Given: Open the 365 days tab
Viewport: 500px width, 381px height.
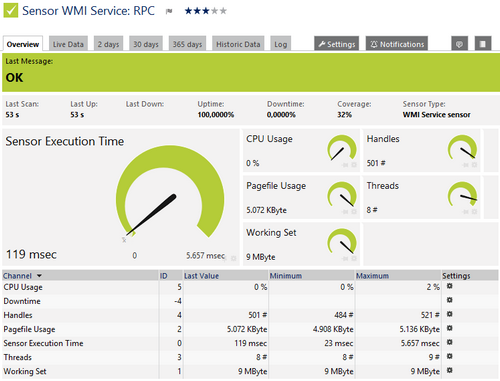Looking at the screenshot, I should pyautogui.click(x=187, y=44).
